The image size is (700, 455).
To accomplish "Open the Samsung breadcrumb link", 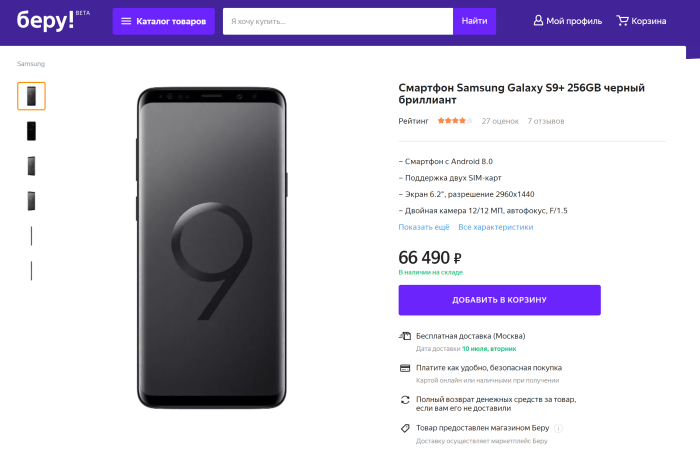I will [31, 64].
